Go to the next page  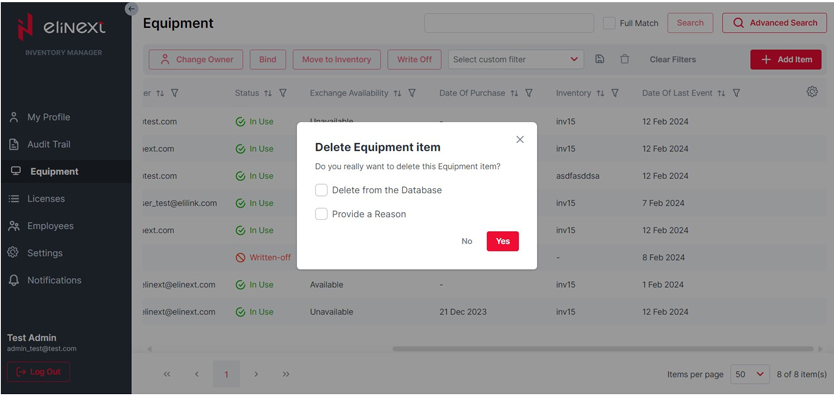(x=256, y=374)
